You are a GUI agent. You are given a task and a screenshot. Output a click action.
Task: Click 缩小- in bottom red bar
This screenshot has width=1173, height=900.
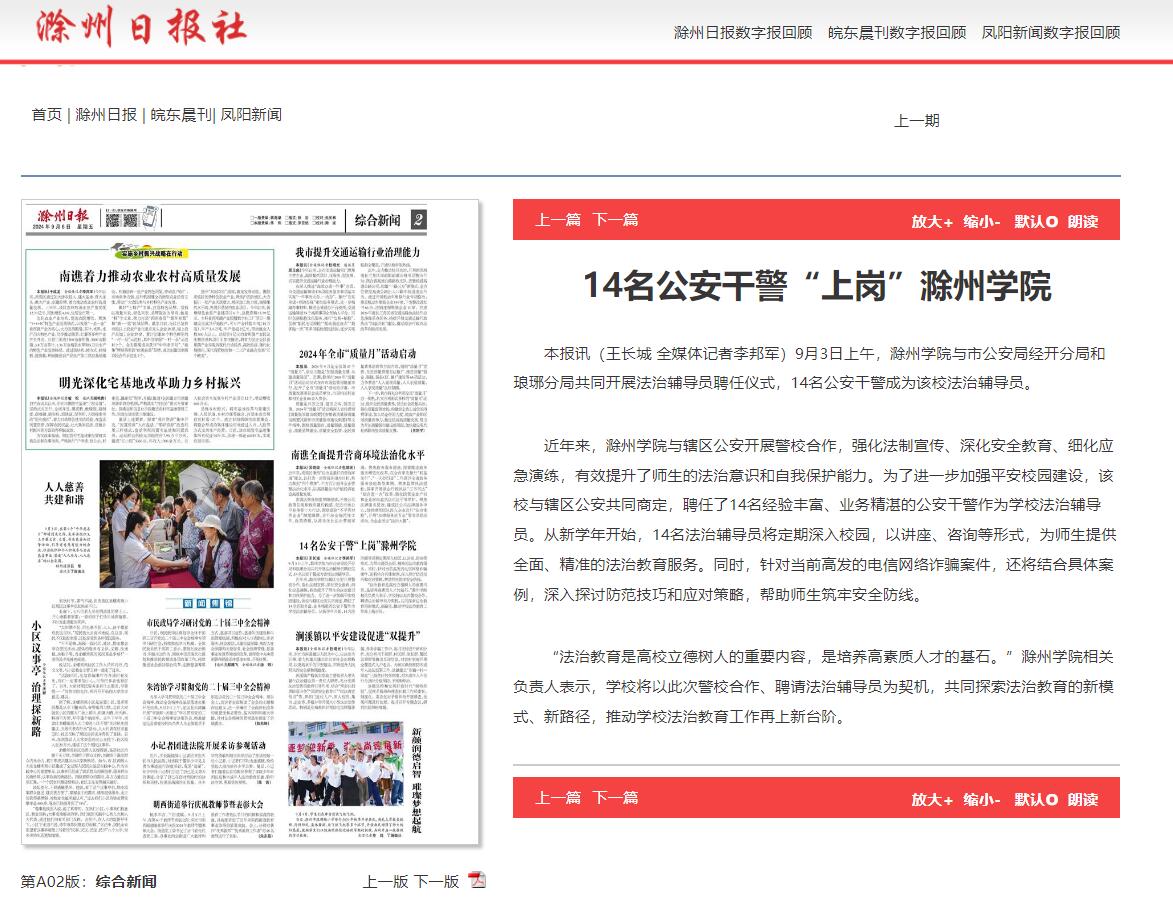pos(981,800)
